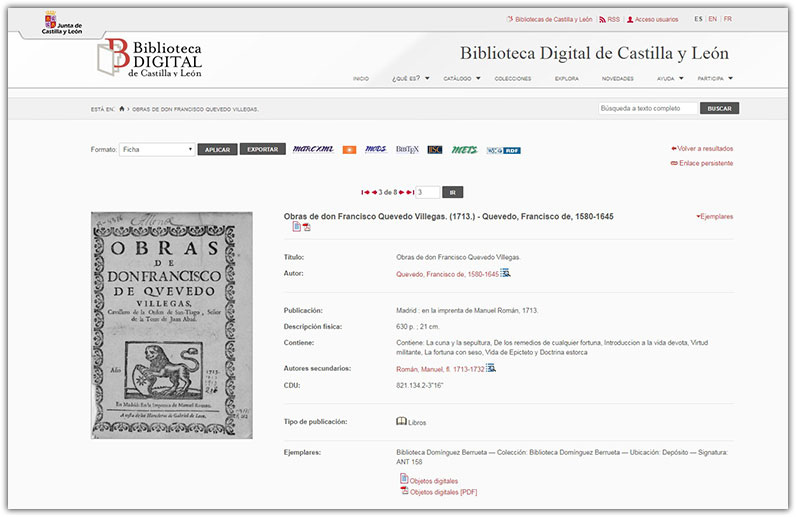
Task: Jump to Ejemplares section link
Action: point(715,216)
